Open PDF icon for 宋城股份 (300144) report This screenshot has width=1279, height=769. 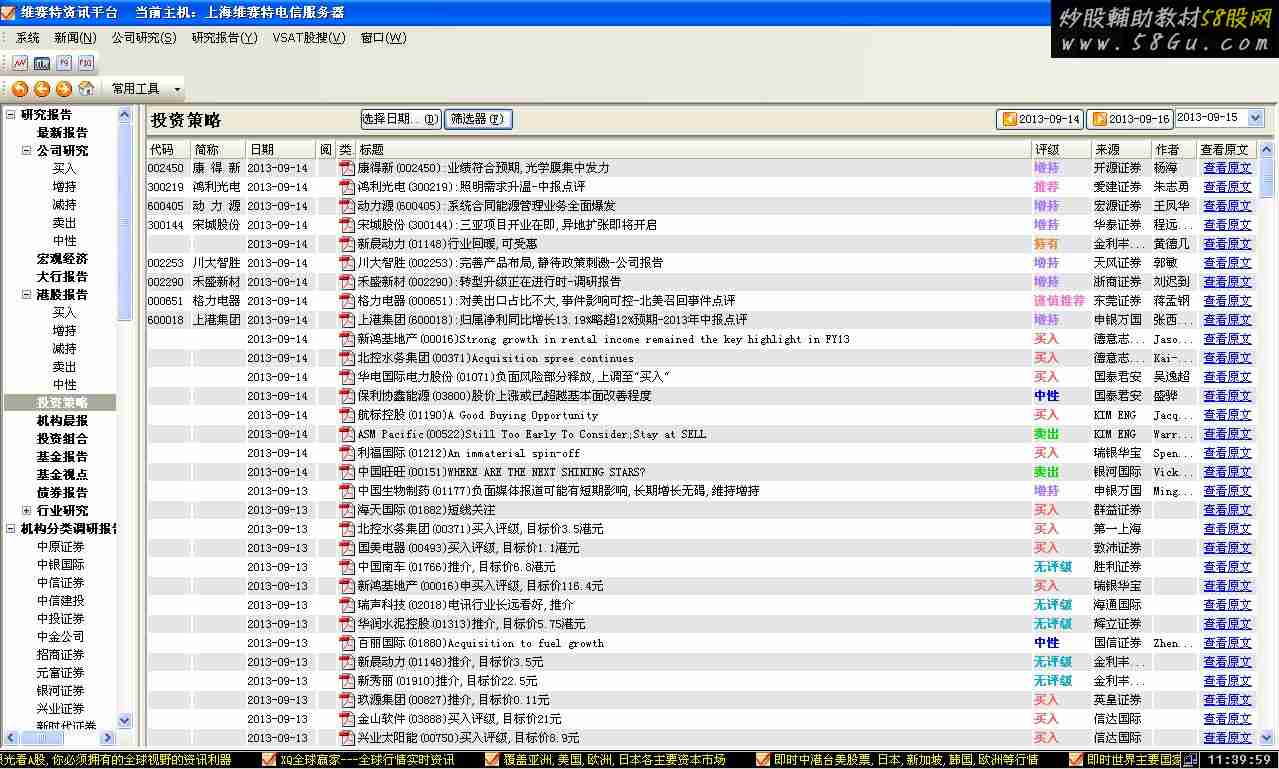tap(348, 225)
